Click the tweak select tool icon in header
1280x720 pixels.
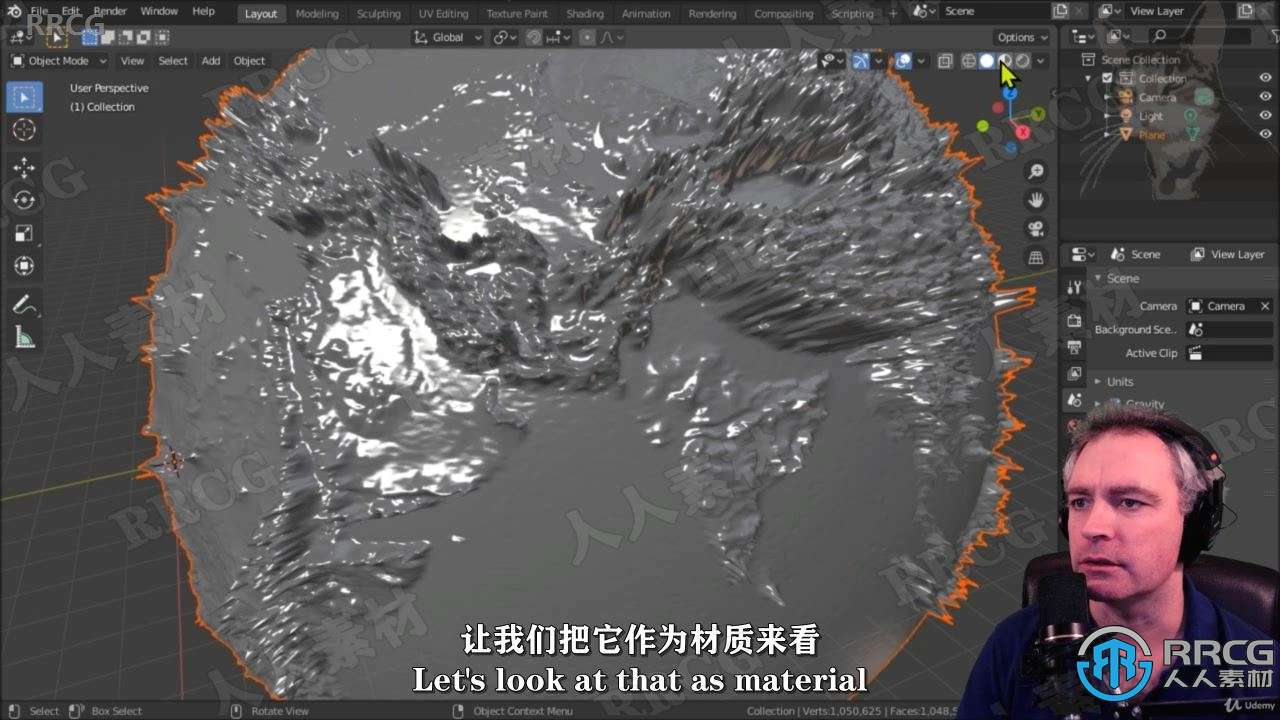click(56, 37)
